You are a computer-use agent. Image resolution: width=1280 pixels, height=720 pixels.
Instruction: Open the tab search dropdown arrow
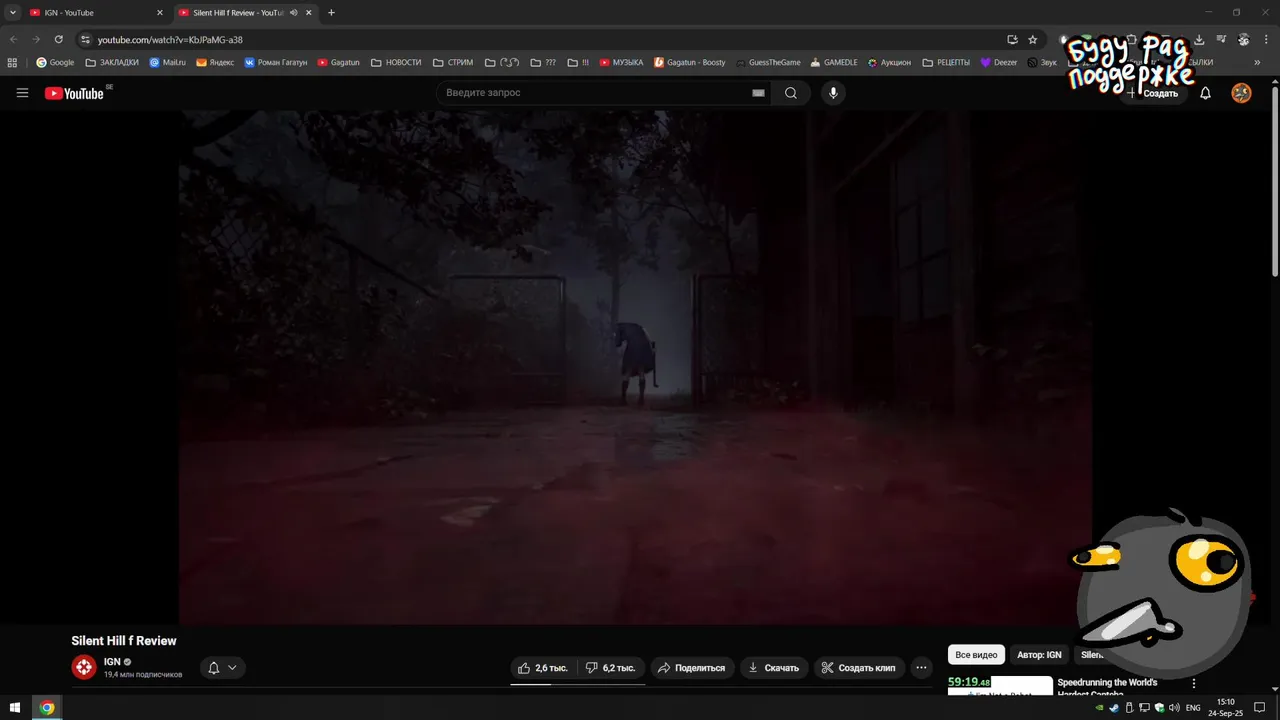(11, 13)
